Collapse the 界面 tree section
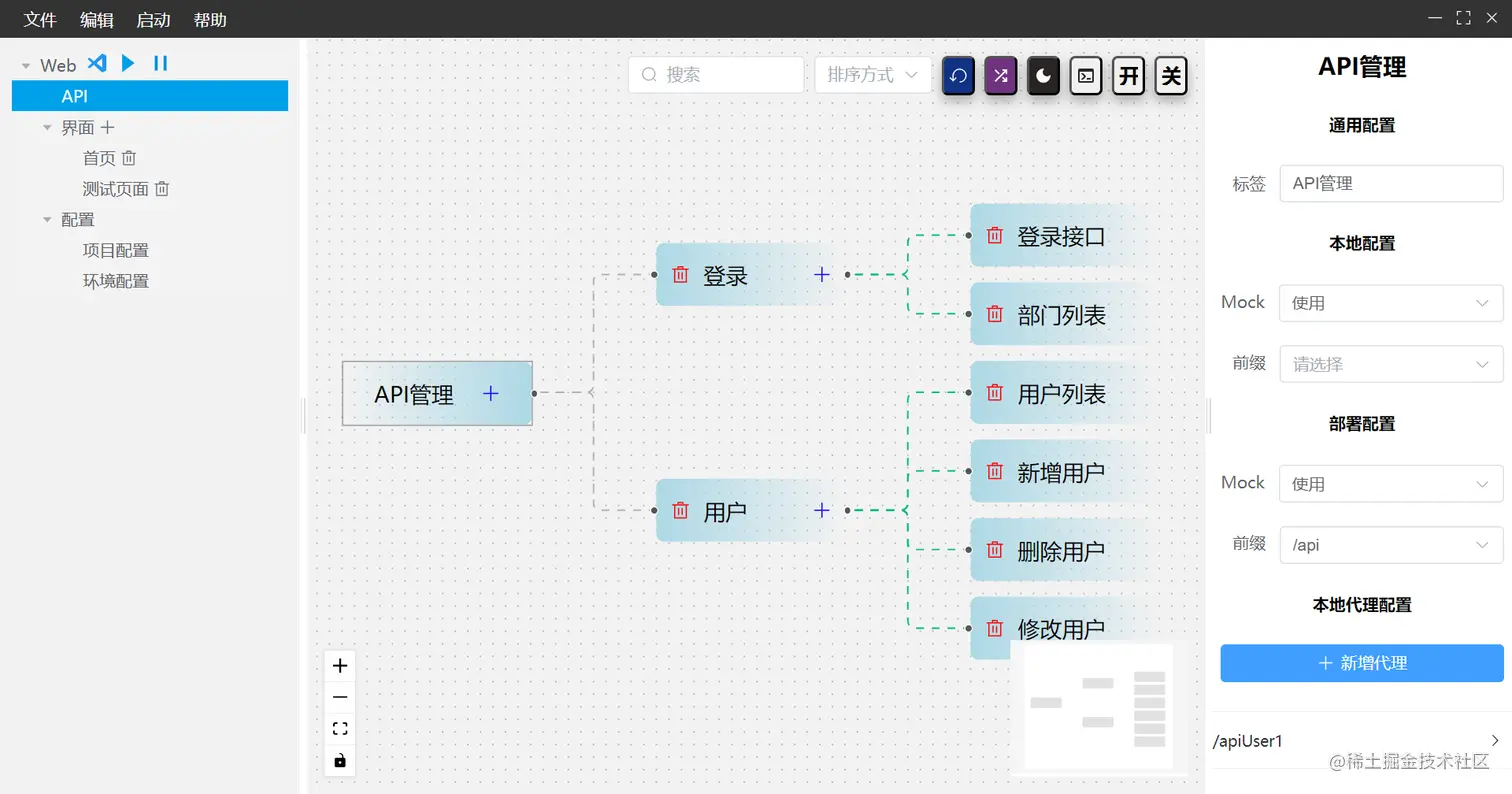The height and width of the screenshot is (794, 1512). [x=47, y=127]
